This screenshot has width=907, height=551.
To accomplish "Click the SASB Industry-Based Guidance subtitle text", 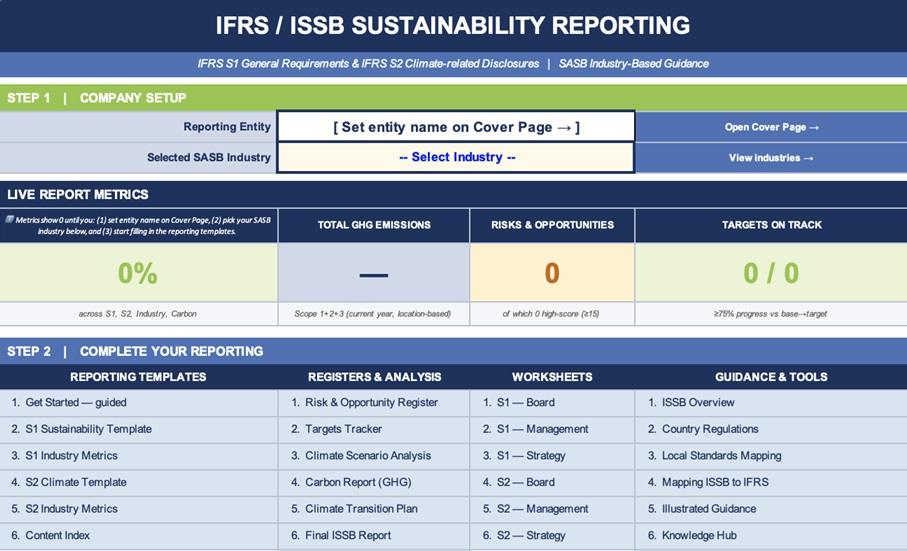I will point(633,64).
